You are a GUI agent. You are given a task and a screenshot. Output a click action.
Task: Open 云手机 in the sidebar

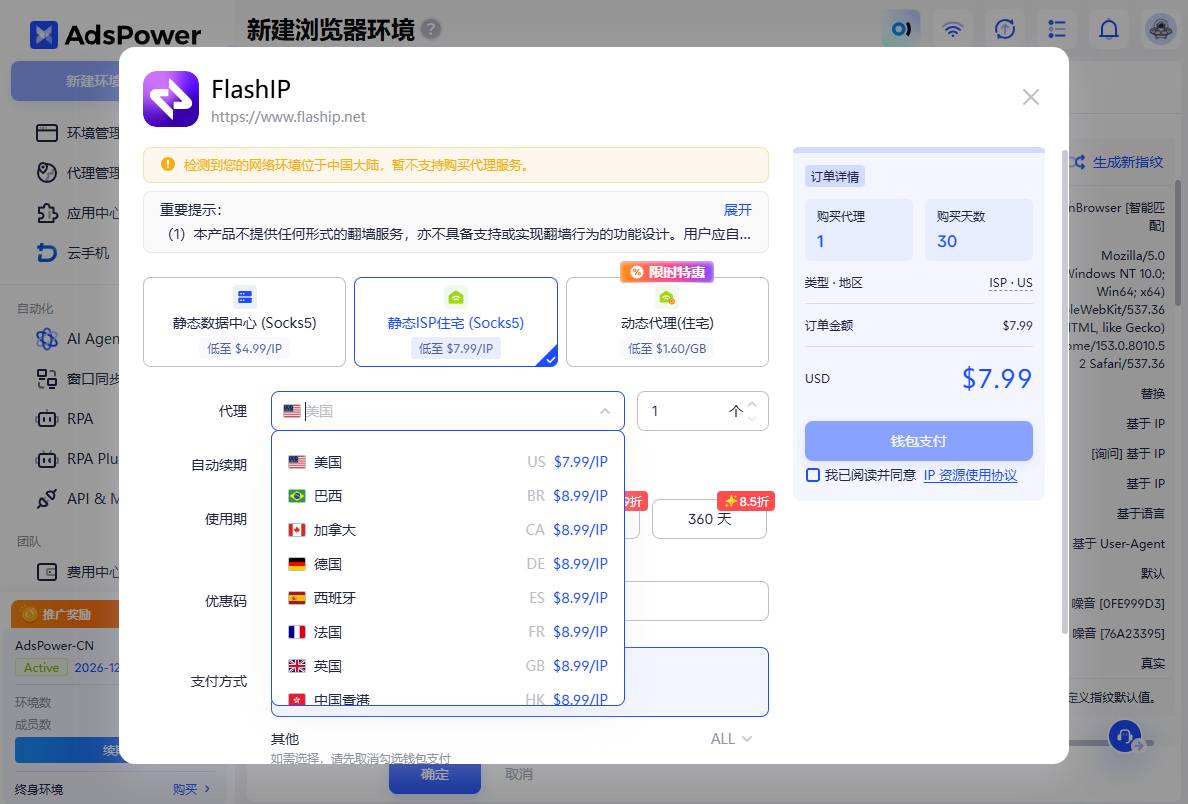(73, 253)
